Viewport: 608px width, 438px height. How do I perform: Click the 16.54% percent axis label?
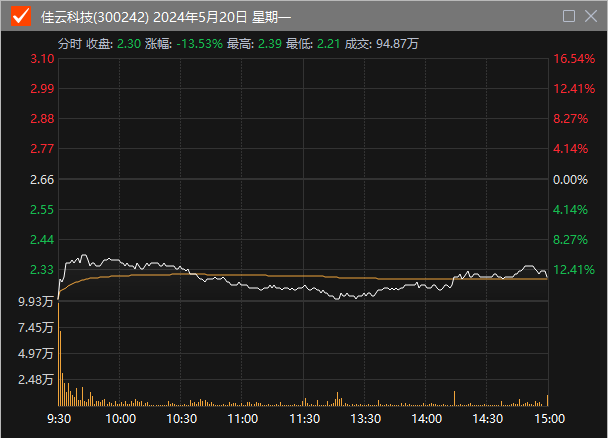pyautogui.click(x=574, y=59)
